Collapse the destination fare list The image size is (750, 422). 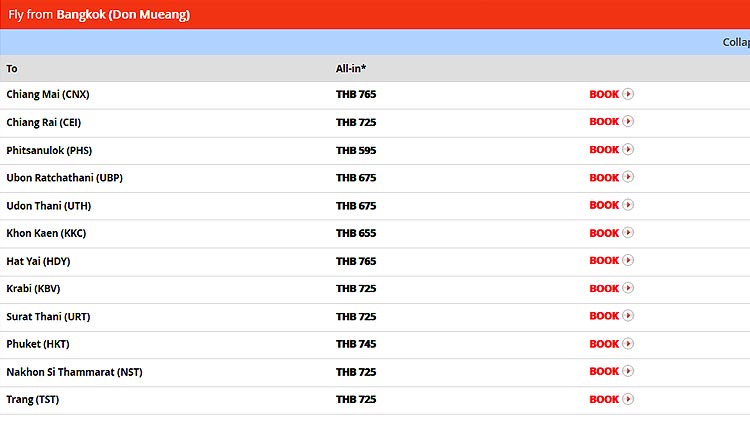point(735,42)
